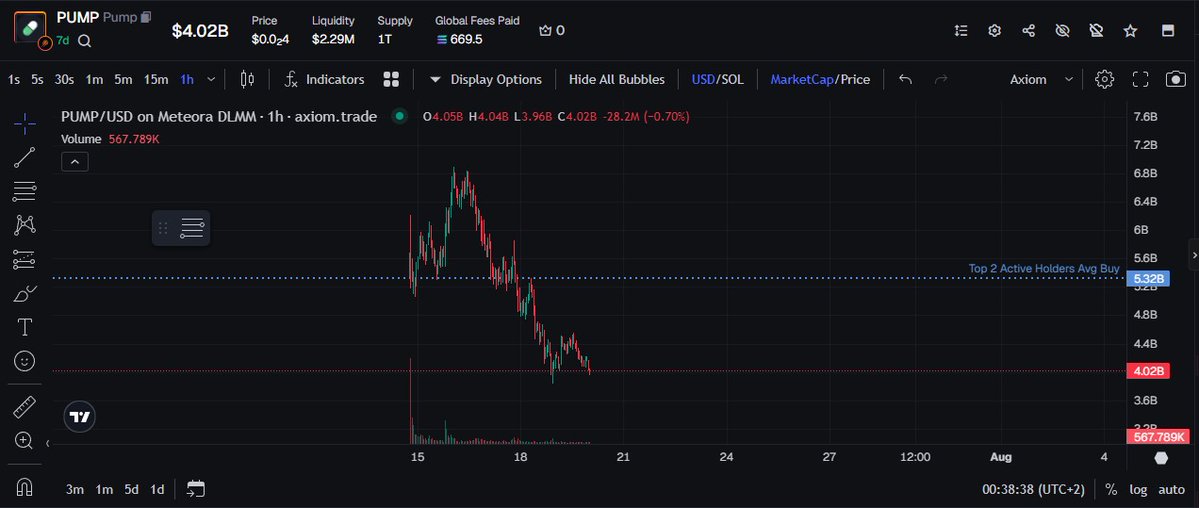Select the 1d date range

tap(157, 490)
